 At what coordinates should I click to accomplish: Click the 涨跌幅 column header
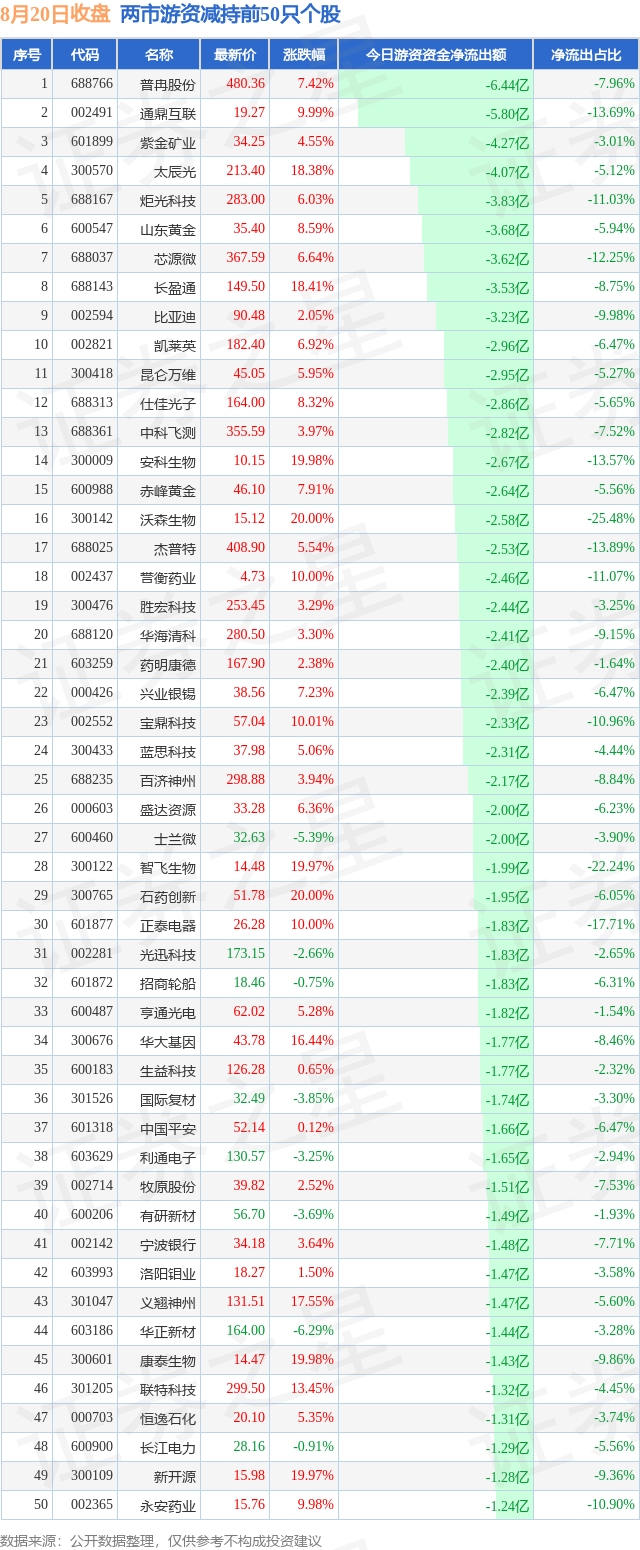point(304,55)
